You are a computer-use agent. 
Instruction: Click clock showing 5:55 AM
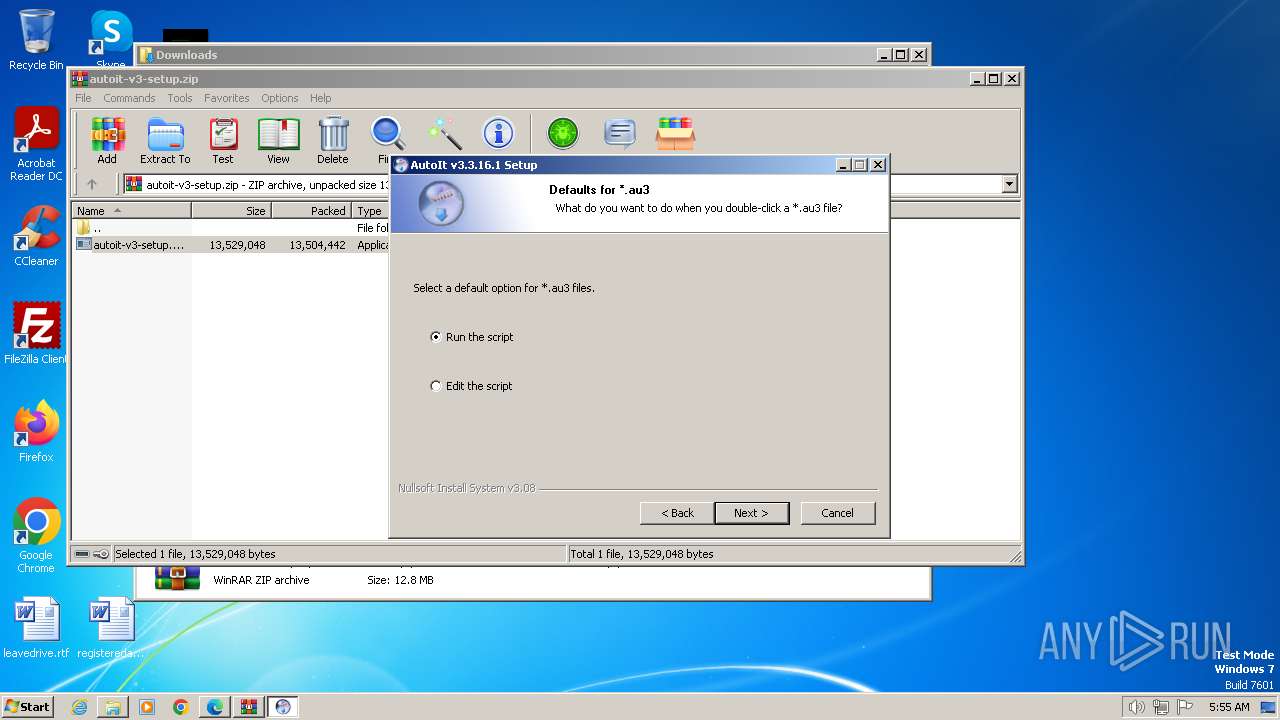click(1229, 707)
